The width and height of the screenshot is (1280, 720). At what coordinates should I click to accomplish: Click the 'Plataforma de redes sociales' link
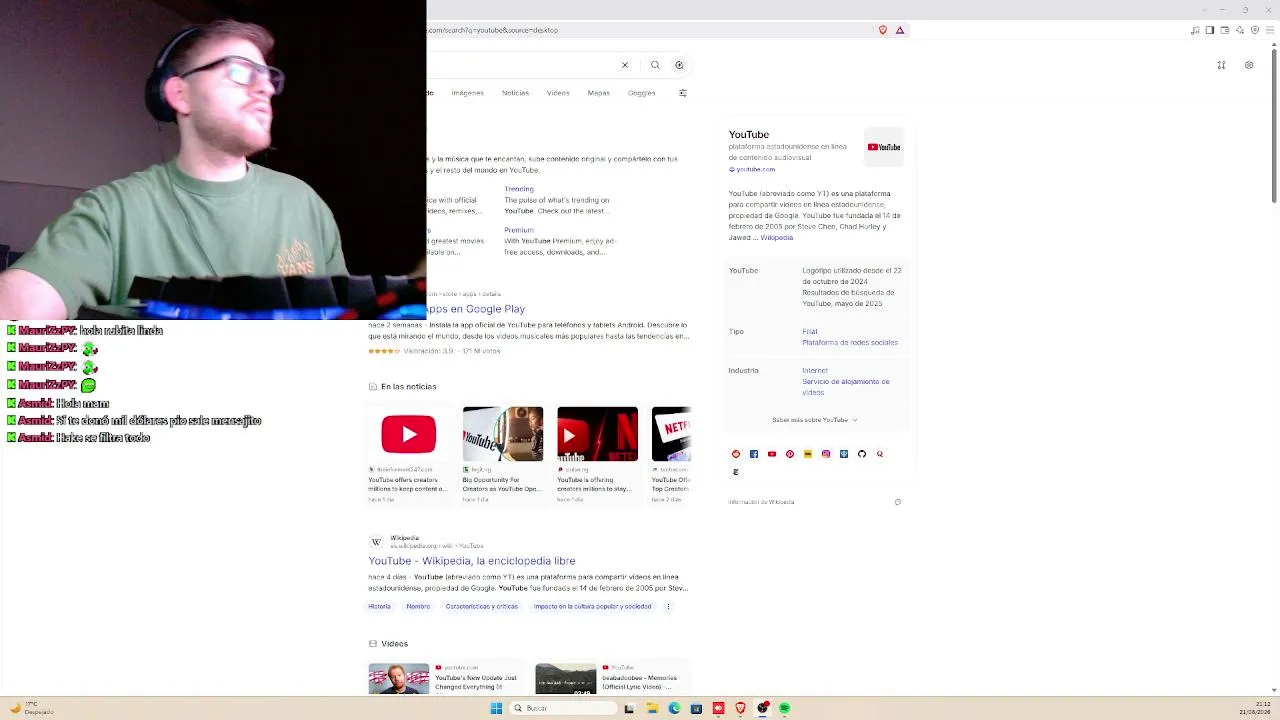pyautogui.click(x=850, y=343)
